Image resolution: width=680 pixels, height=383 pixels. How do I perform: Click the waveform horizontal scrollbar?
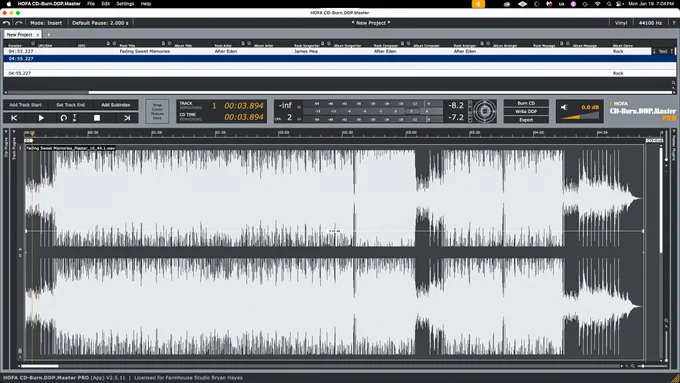coord(40,366)
